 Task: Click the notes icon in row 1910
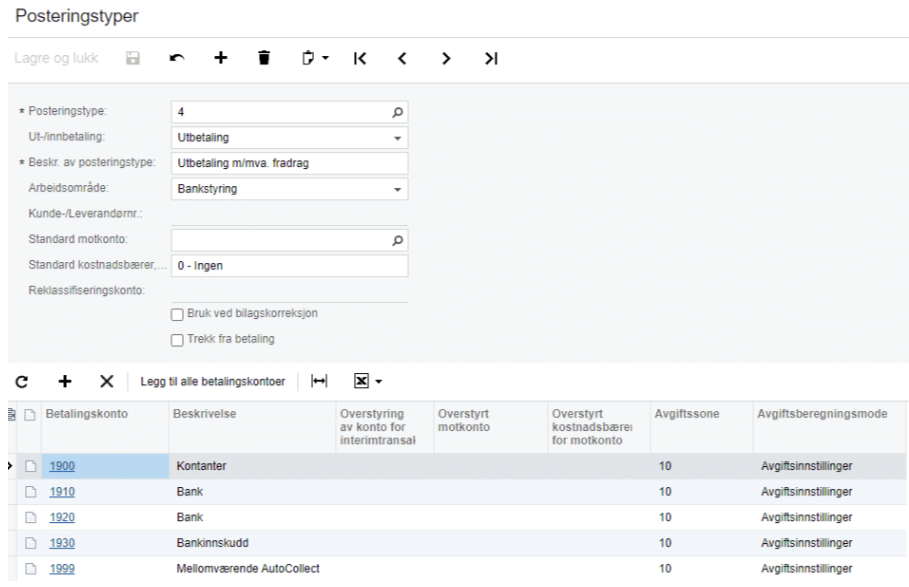click(x=31, y=492)
